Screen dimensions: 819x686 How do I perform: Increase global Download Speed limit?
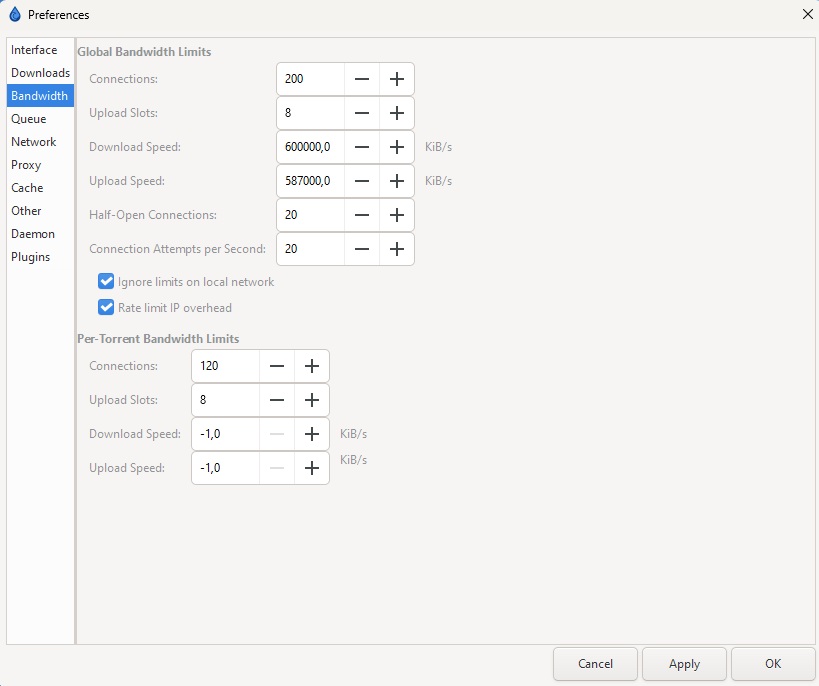[396, 147]
